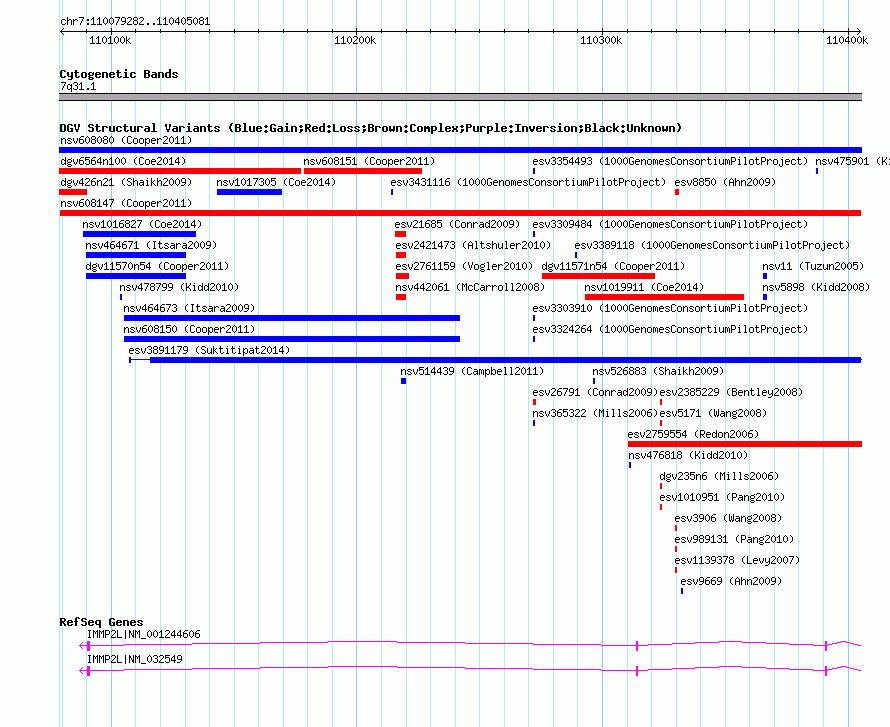Image resolution: width=890 pixels, height=727 pixels.
Task: Open nsv476818 (Kidd2010) variant
Action: [x=688, y=455]
